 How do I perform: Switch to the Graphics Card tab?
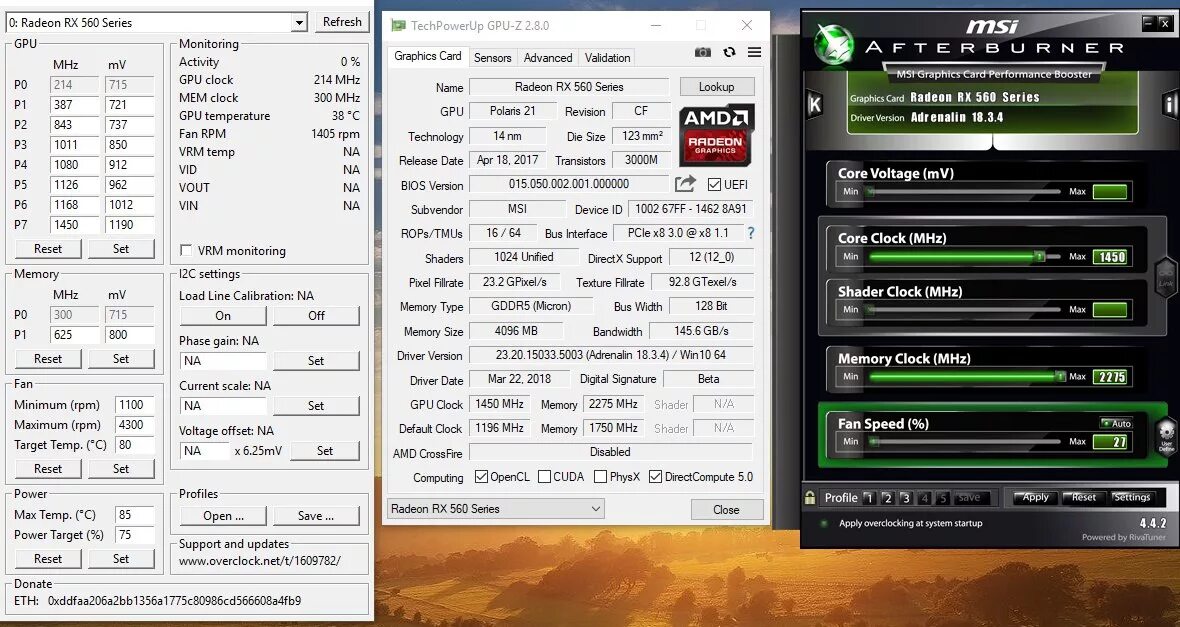[427, 56]
